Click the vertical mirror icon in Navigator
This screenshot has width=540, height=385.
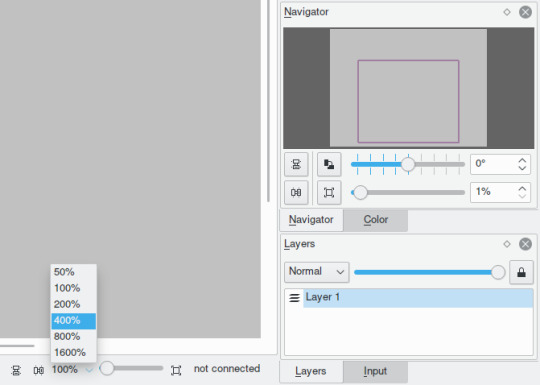[296, 164]
